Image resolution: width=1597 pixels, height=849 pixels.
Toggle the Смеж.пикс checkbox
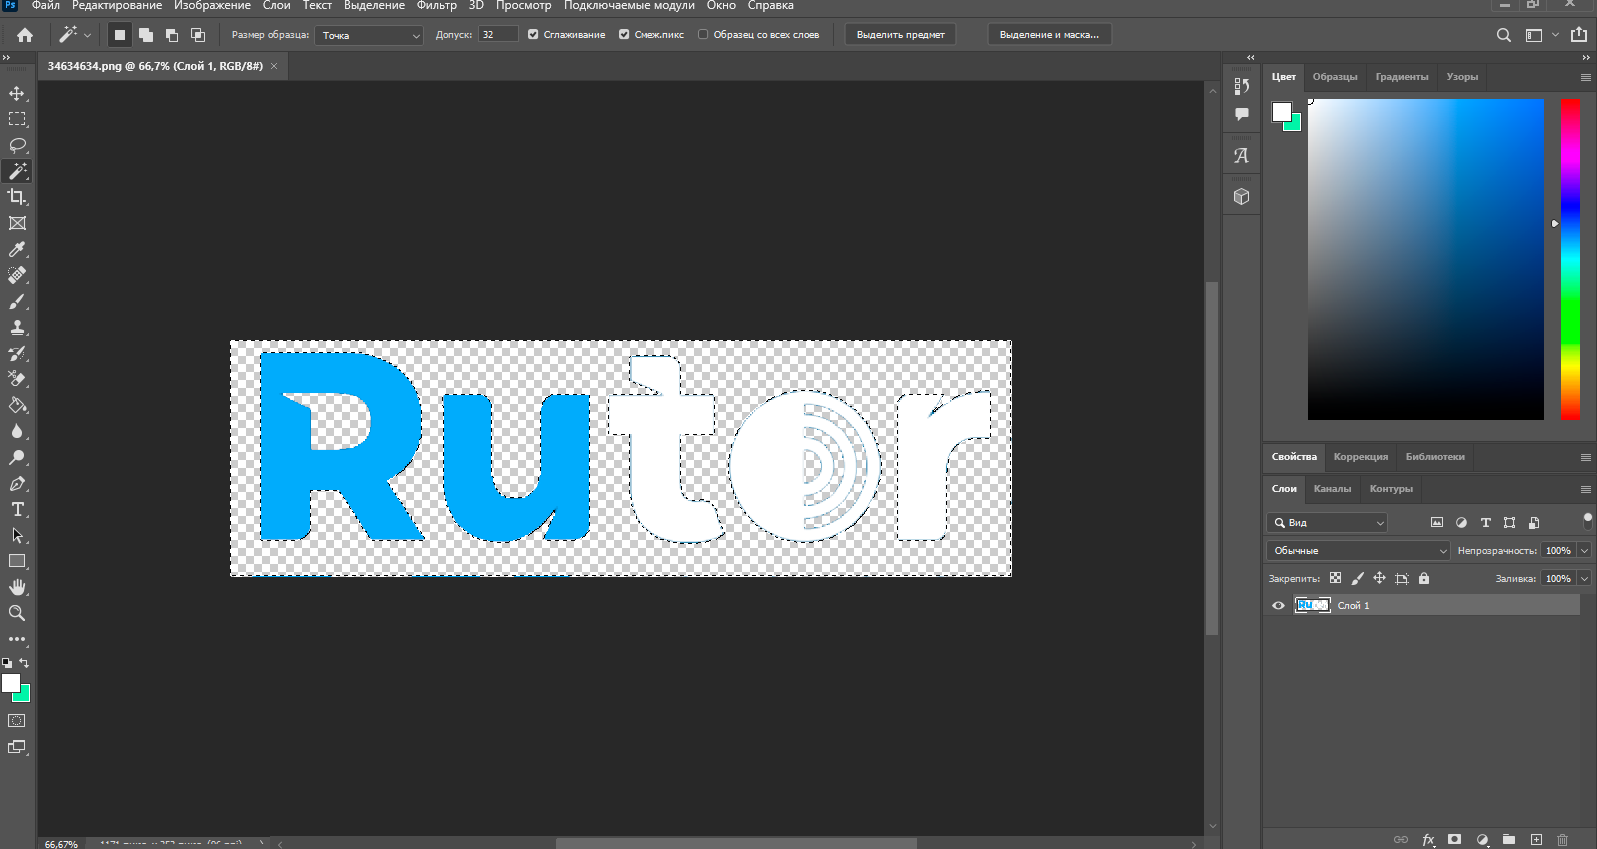pos(624,34)
